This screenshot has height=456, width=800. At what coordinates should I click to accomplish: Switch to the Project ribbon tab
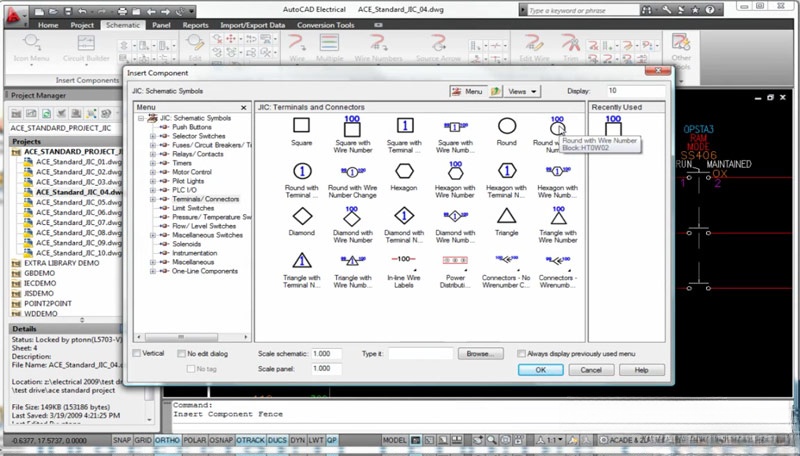pyautogui.click(x=82, y=25)
